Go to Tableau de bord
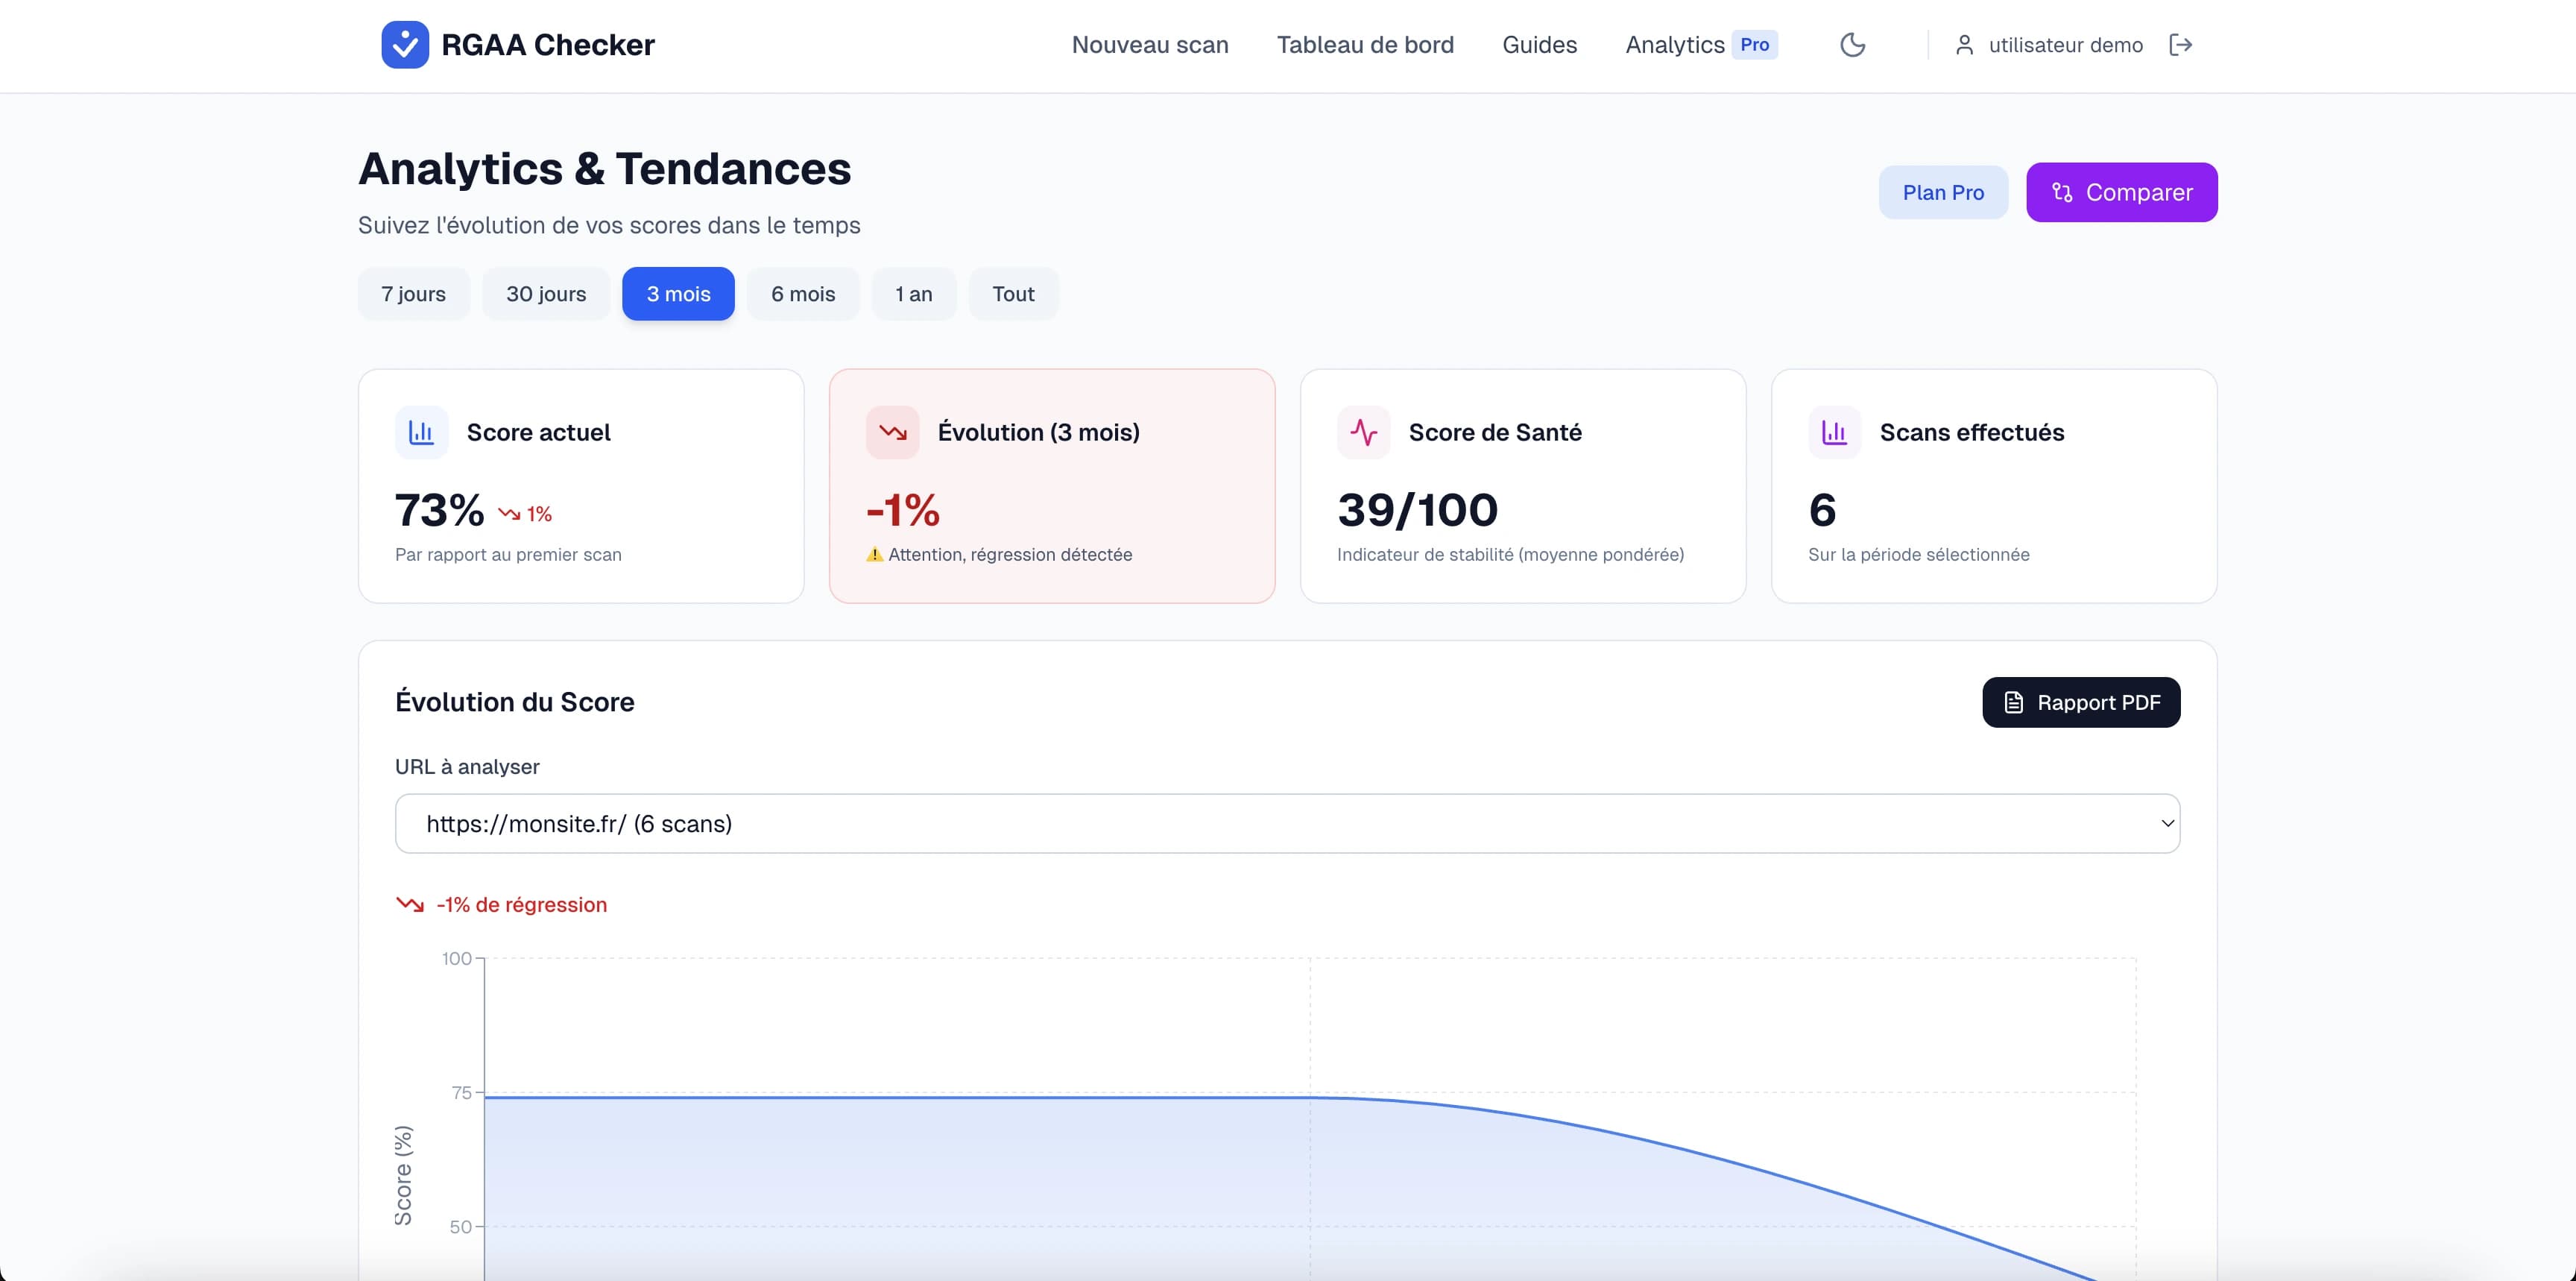This screenshot has height=1281, width=2576. (x=1365, y=45)
